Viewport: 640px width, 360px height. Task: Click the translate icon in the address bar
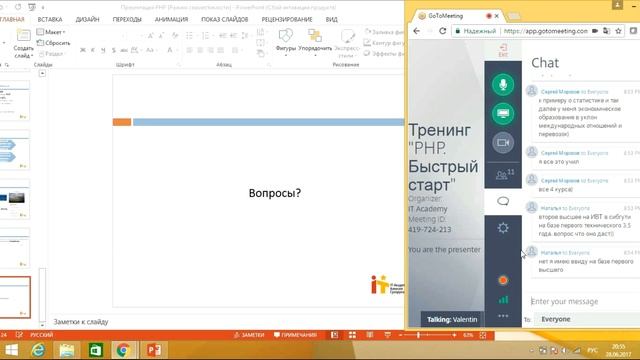pyautogui.click(x=607, y=31)
